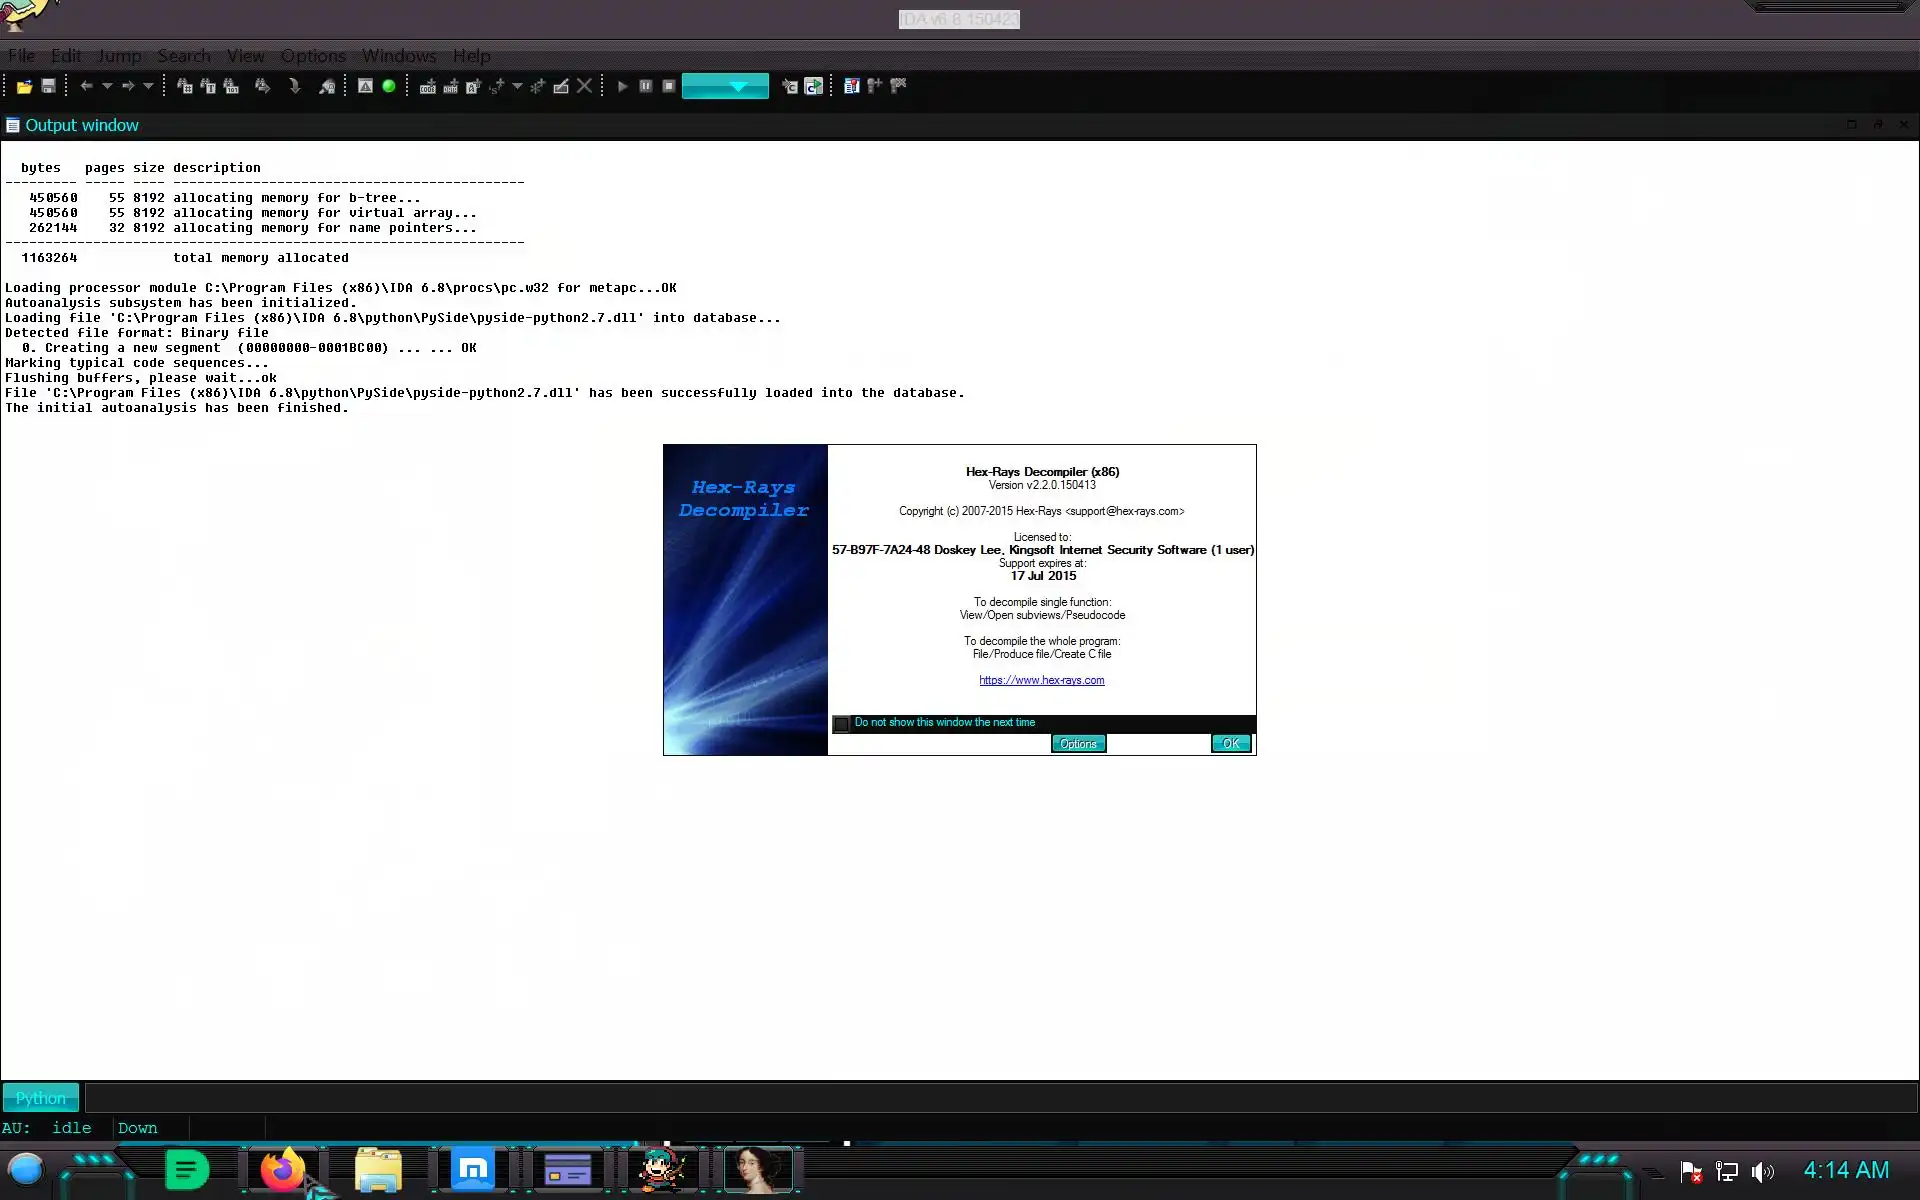The height and width of the screenshot is (1200, 1920).
Task: Expand the back history dropdown arrow
Action: 107,87
